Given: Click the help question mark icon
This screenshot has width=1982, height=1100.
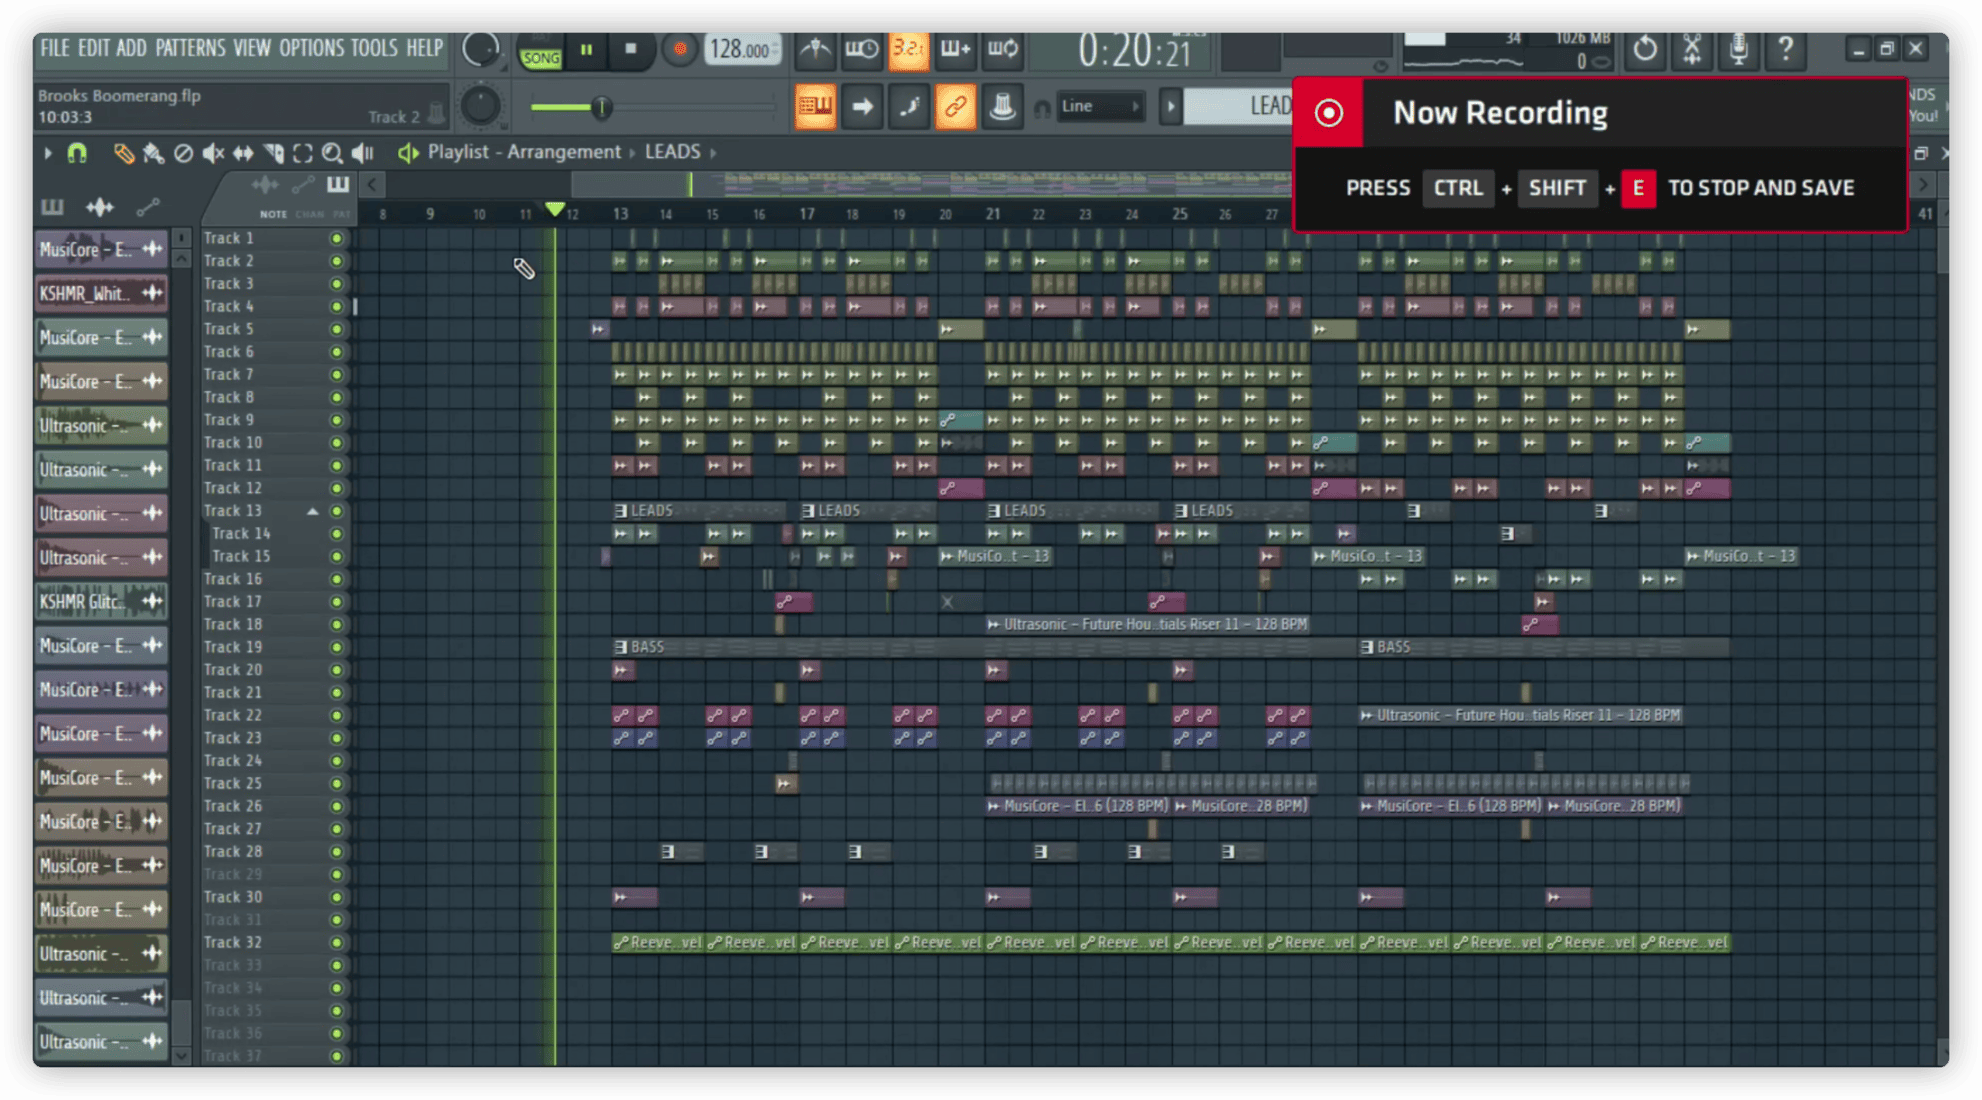Looking at the screenshot, I should click(x=1786, y=48).
